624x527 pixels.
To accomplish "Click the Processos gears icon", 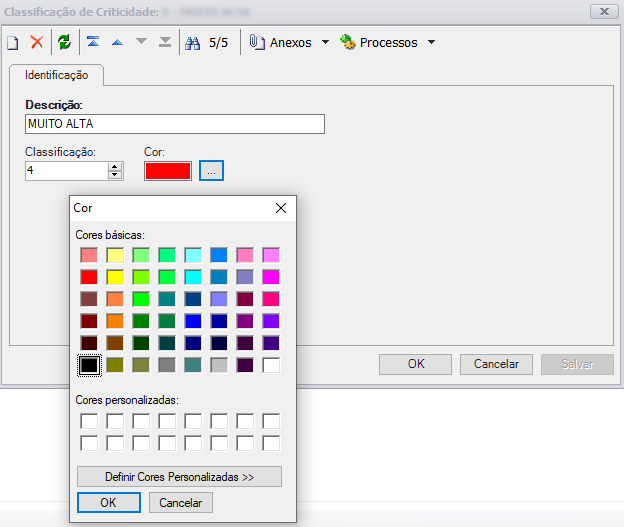I will [x=347, y=42].
